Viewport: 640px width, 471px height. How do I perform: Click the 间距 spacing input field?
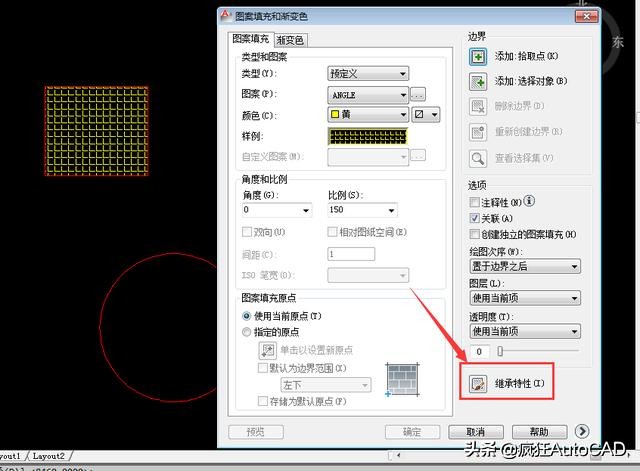[x=351, y=254]
